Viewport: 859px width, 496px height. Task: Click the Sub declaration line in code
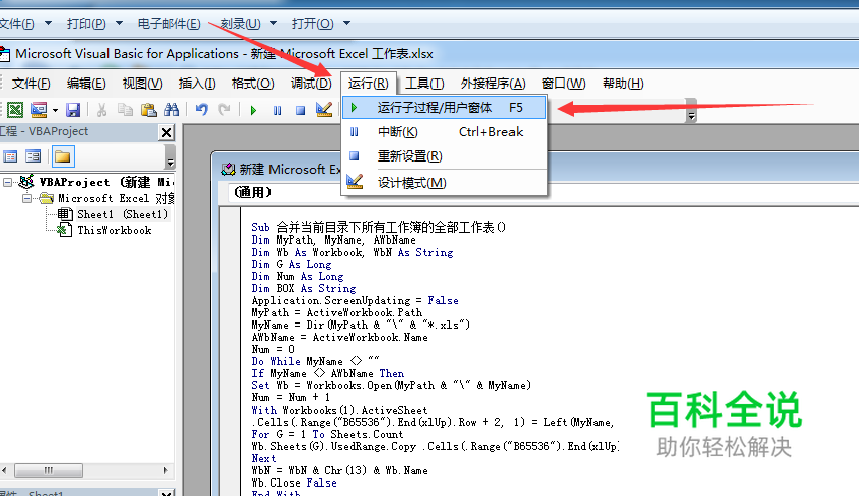pos(379,227)
